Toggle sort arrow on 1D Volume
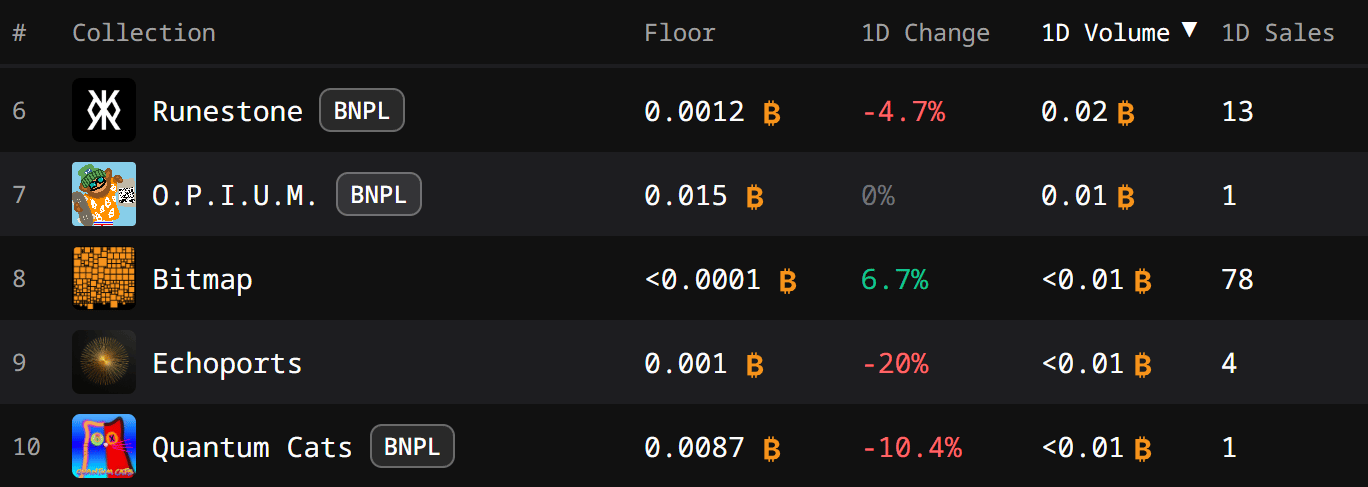This screenshot has width=1368, height=487. pyautogui.click(x=1189, y=31)
